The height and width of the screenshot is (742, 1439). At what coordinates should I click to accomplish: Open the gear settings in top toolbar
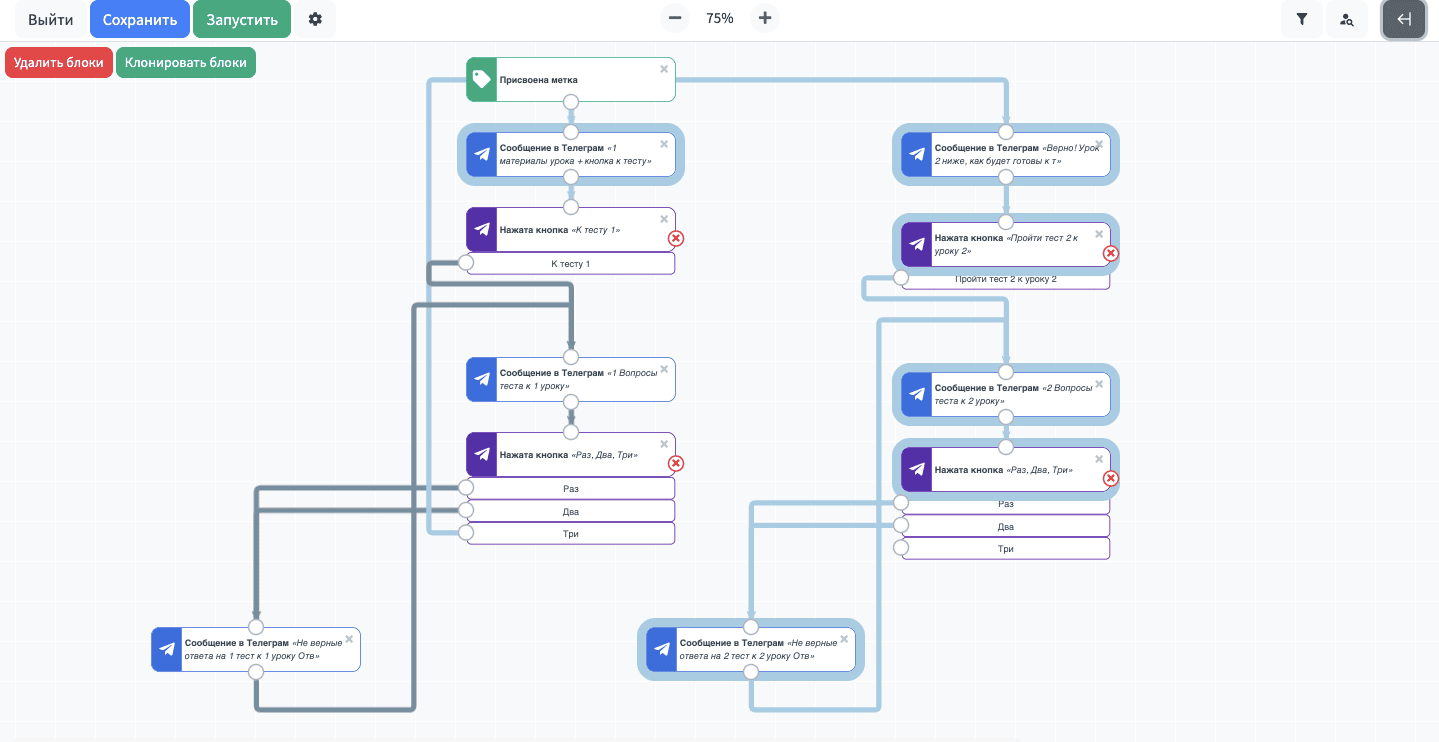(x=315, y=19)
